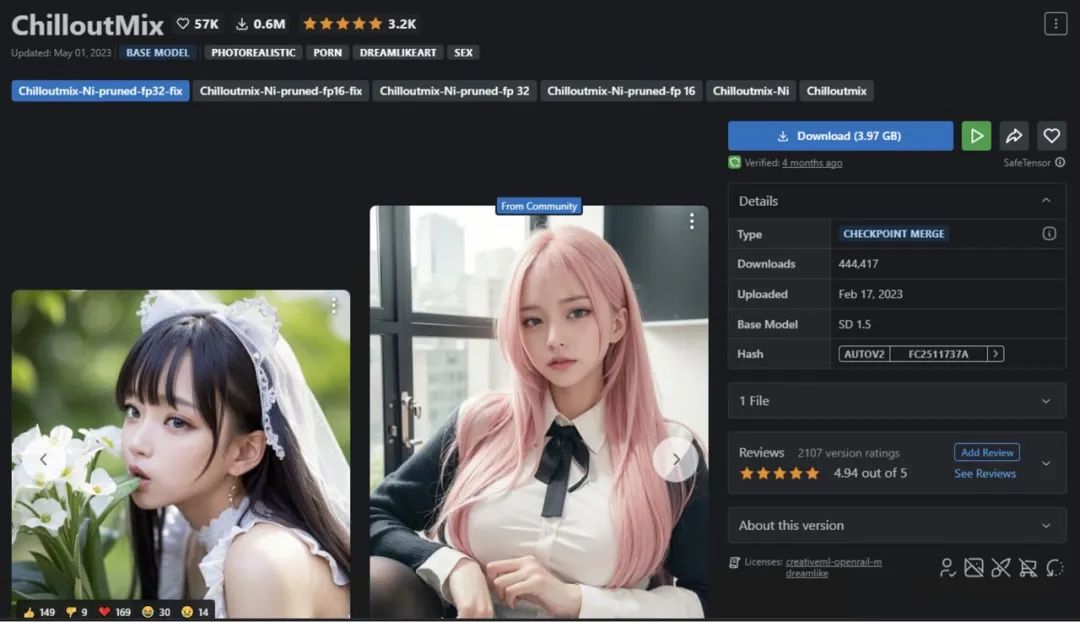Click the Base Model value SD 1.5
This screenshot has height=622, width=1080.
tap(855, 324)
